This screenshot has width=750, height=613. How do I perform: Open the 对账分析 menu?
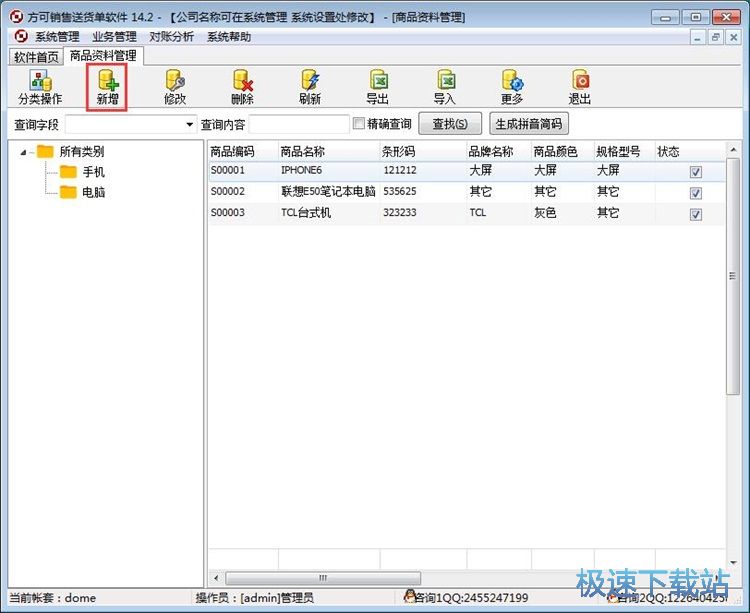171,37
